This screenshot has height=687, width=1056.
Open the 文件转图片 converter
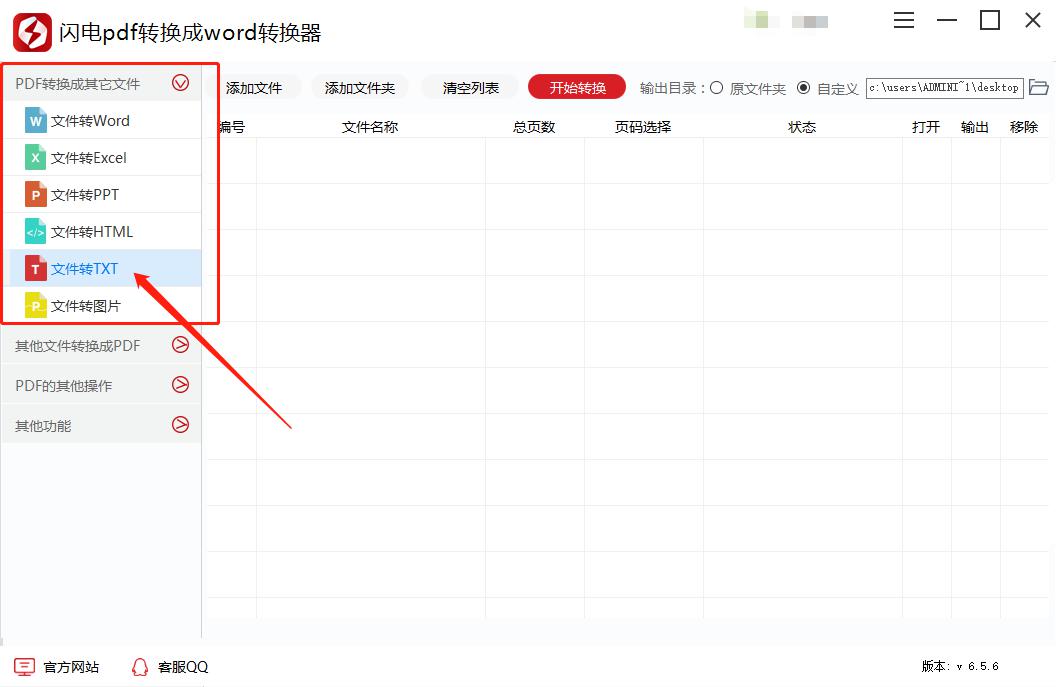85,305
